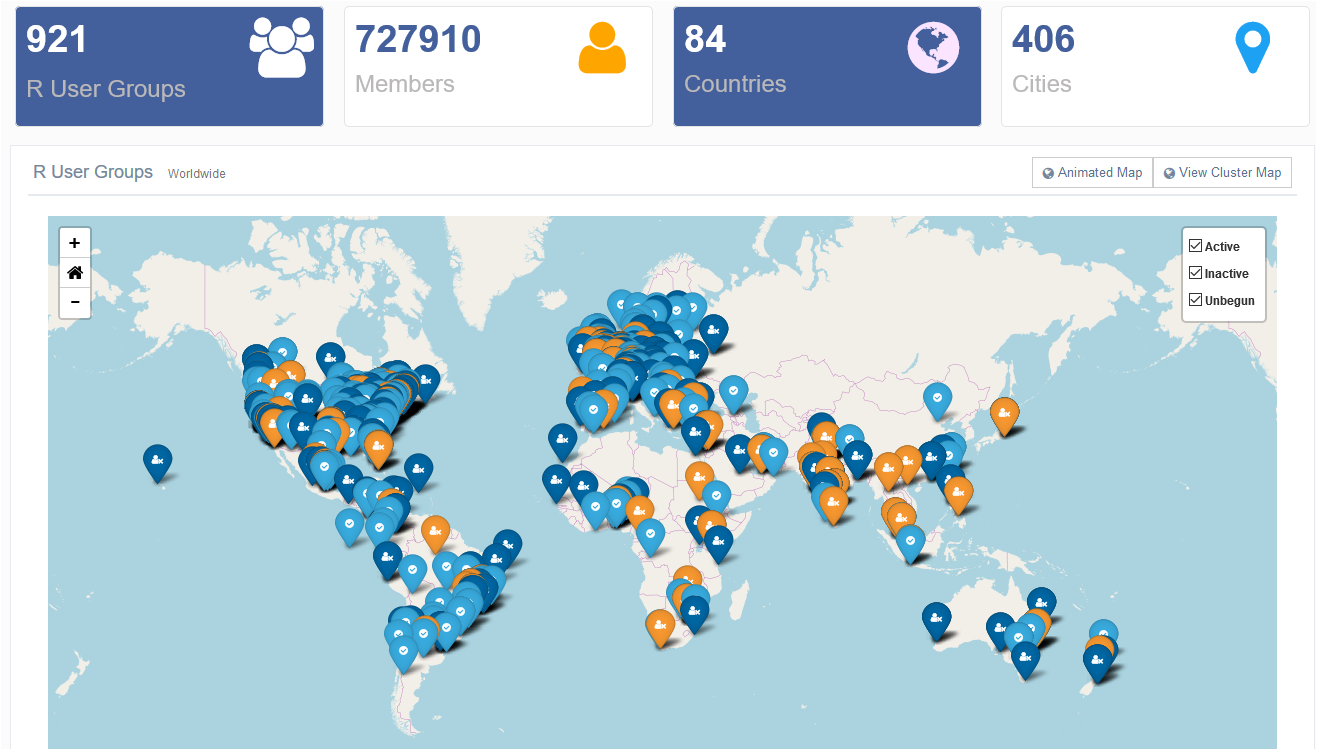Reset map view with the home icon

pyautogui.click(x=75, y=272)
